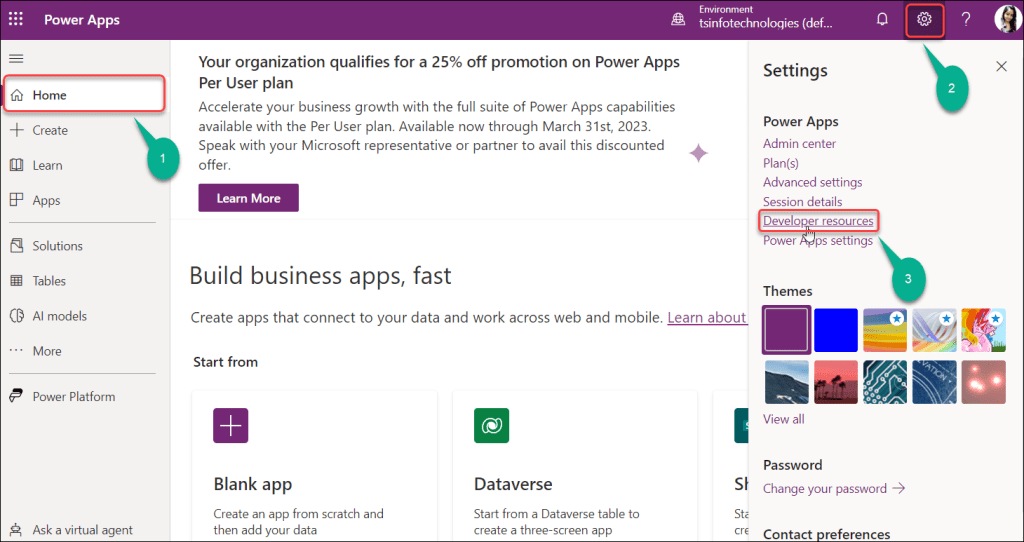Open the Developer resources link
Screen dimensions: 1024x542
click(x=818, y=221)
